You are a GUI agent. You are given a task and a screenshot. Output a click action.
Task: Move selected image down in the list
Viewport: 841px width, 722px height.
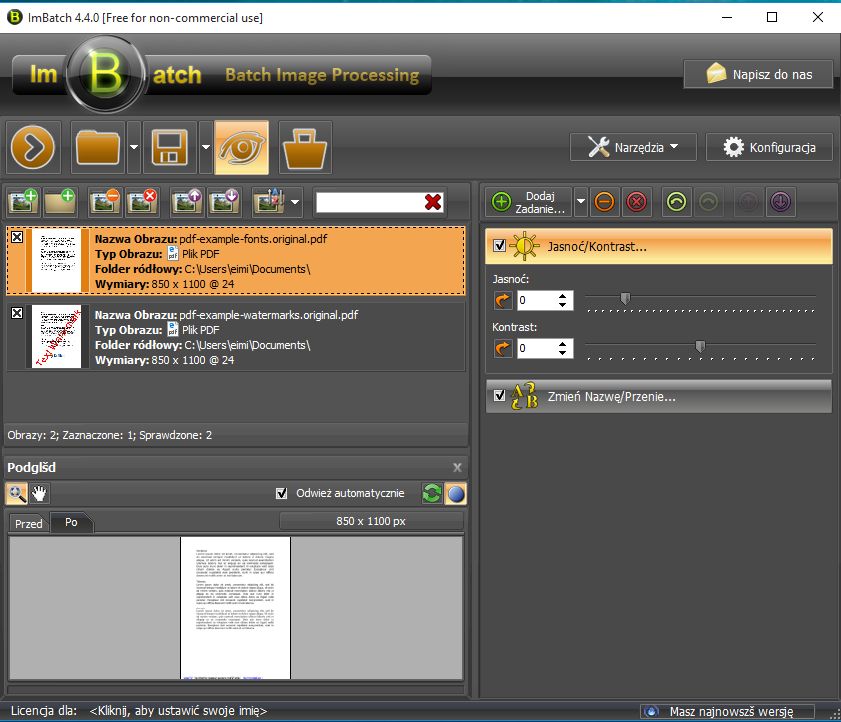tap(224, 202)
